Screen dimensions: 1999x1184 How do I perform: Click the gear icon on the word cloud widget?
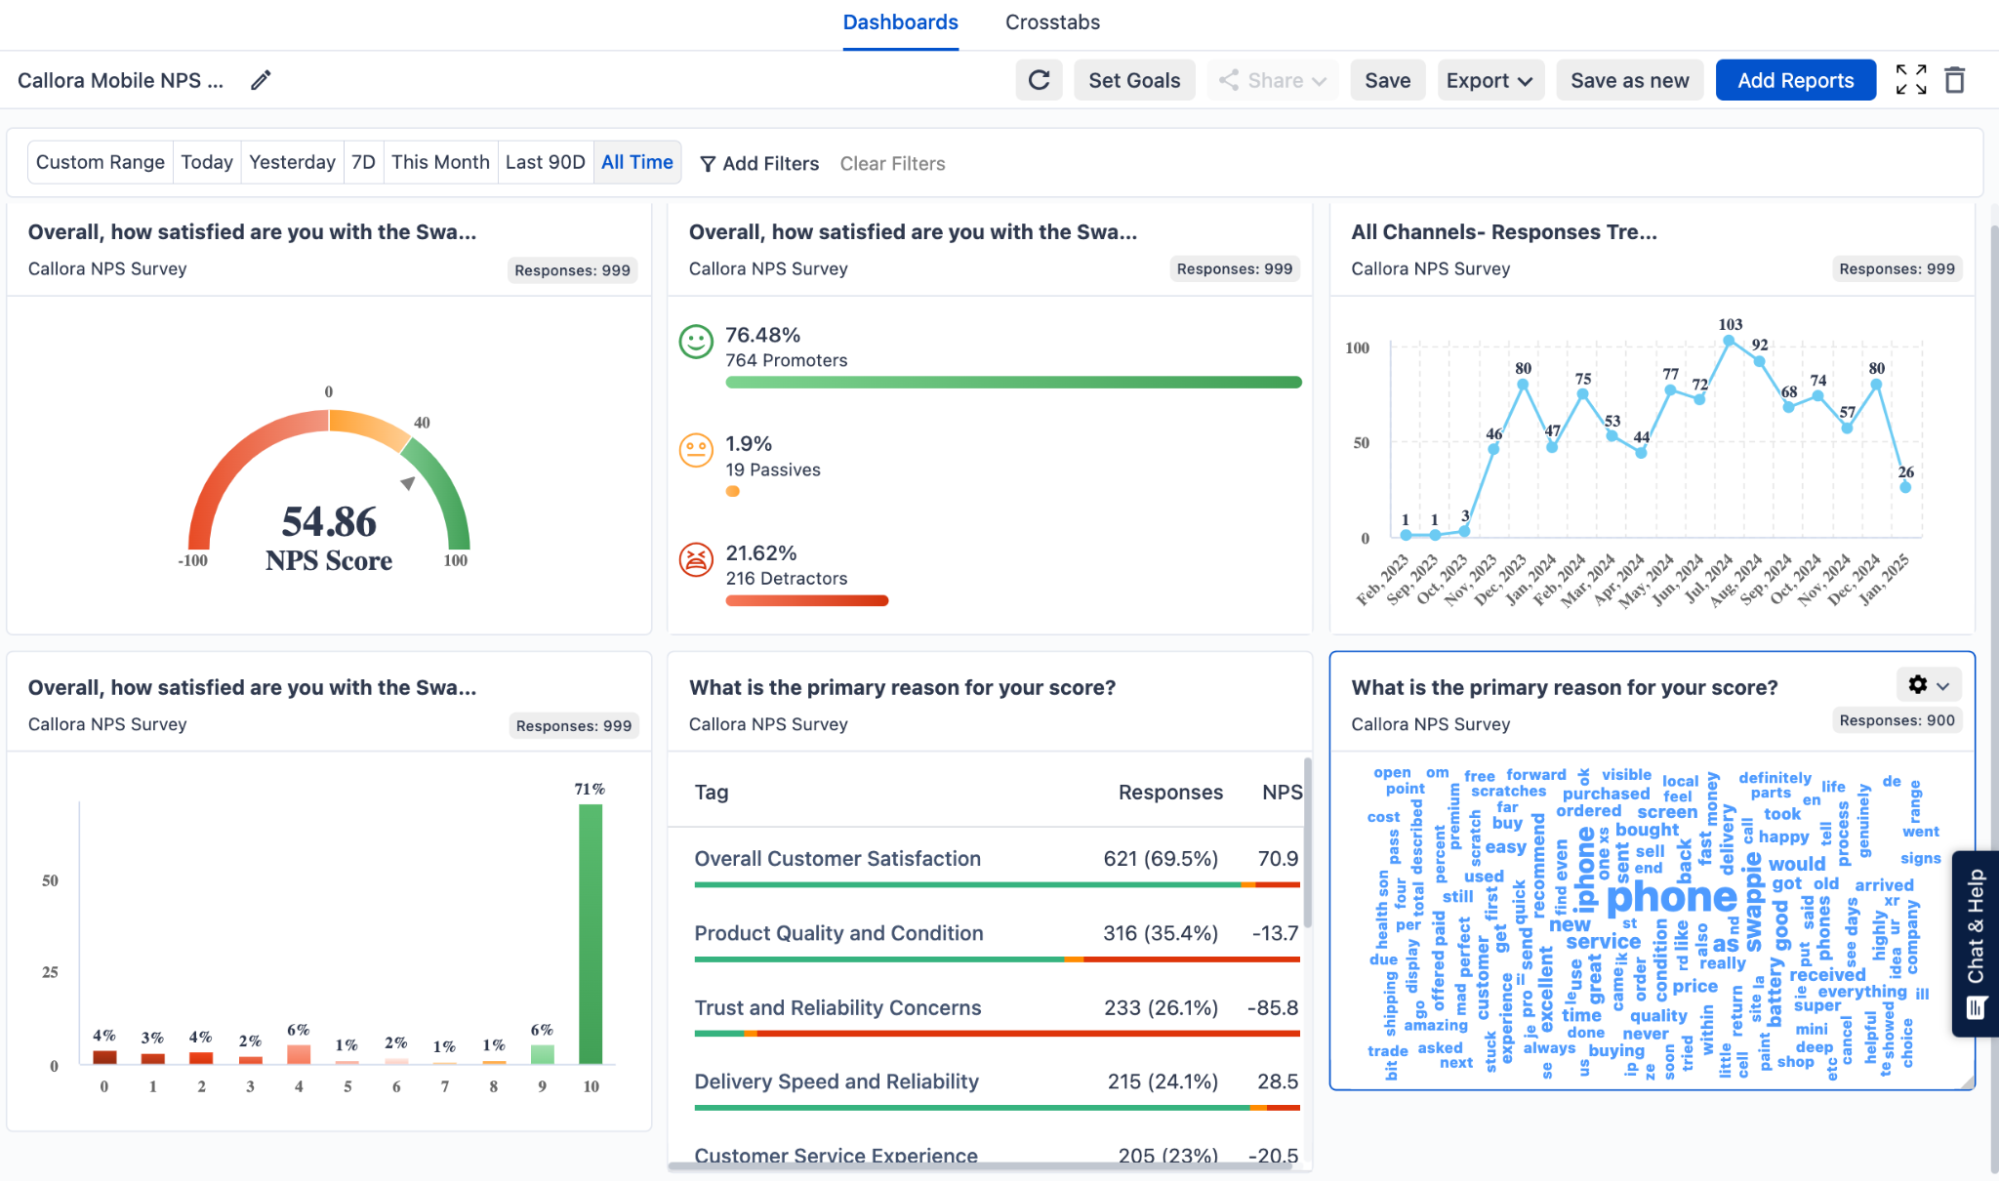point(1917,685)
